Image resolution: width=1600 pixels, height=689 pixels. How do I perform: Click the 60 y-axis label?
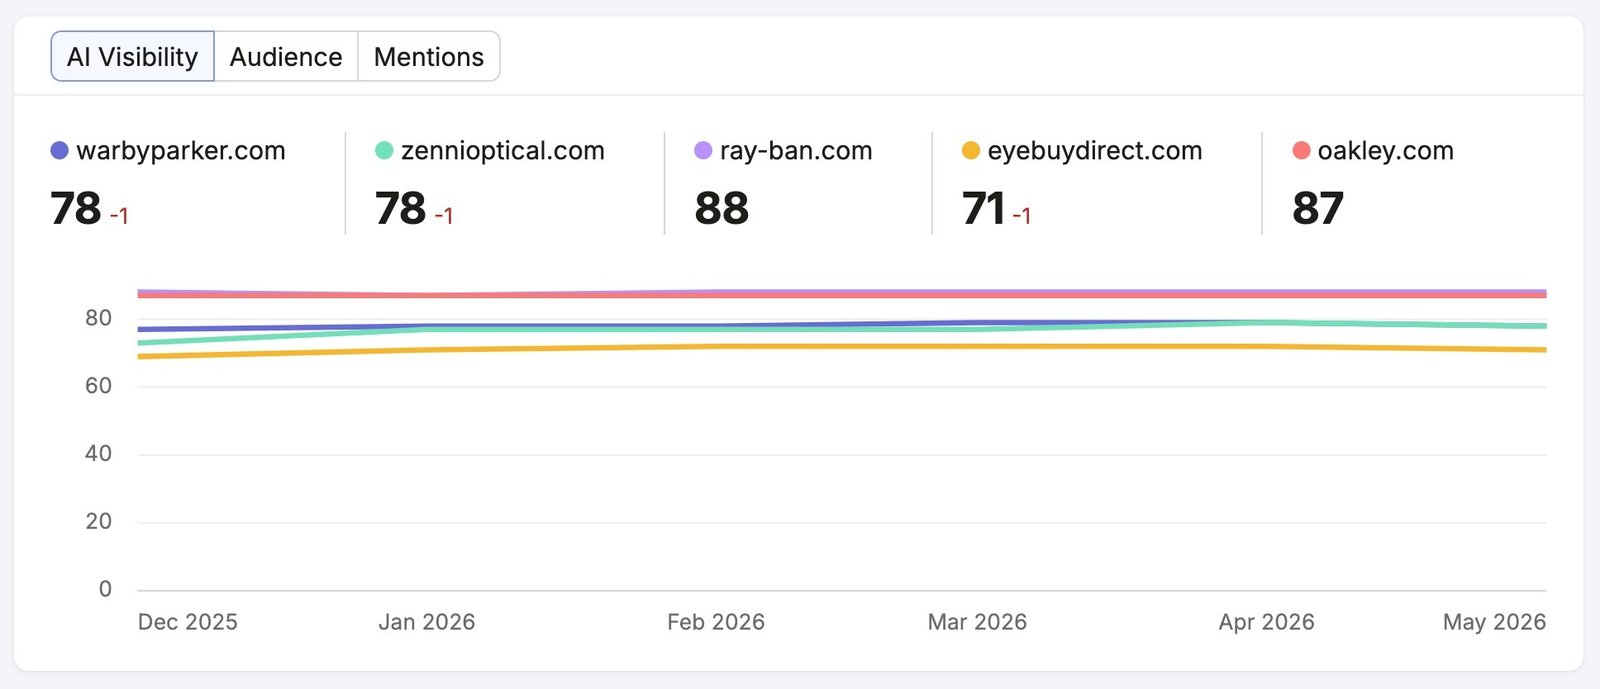(x=98, y=386)
